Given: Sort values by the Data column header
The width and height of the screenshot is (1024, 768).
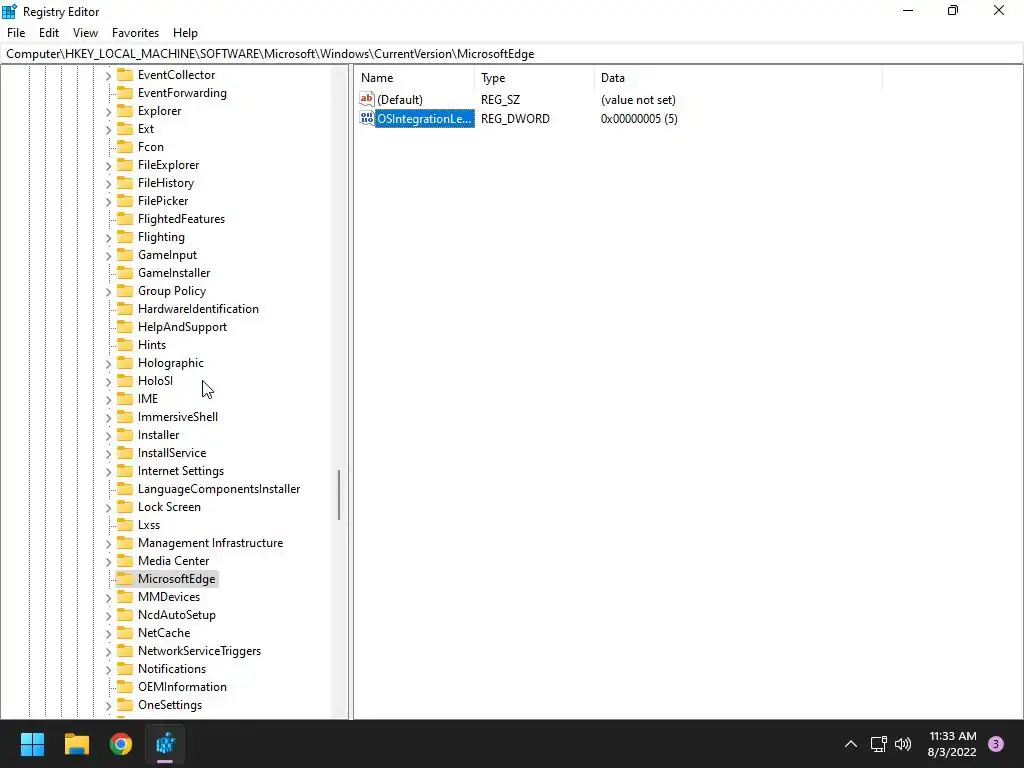Looking at the screenshot, I should [738, 78].
